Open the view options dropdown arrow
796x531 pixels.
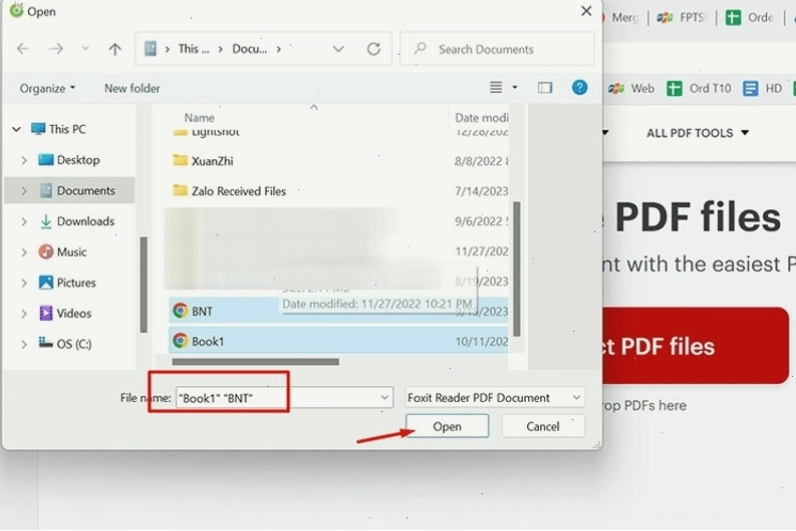pyautogui.click(x=515, y=87)
